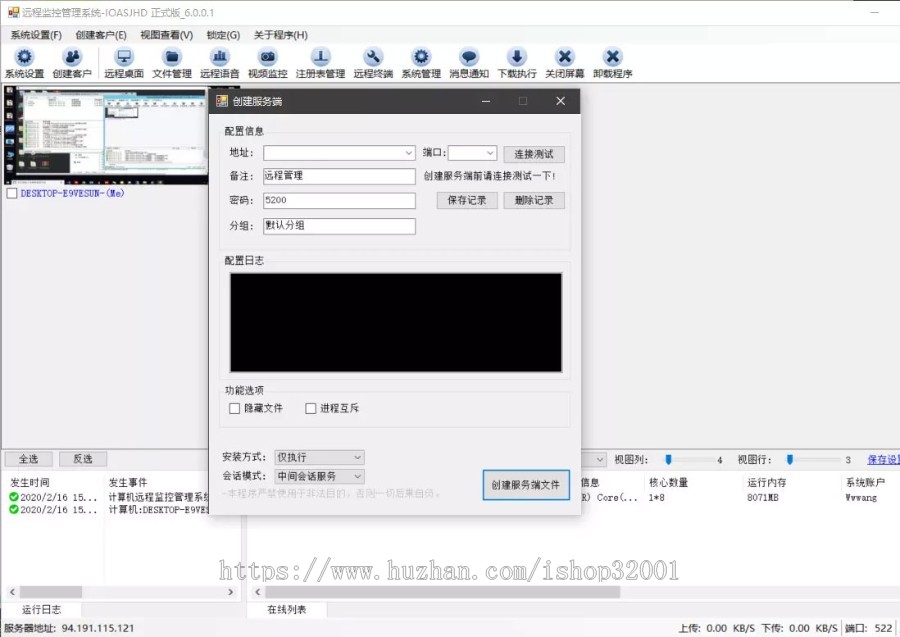Launch the 远程终端 remote terminal
The height and width of the screenshot is (637, 900).
pyautogui.click(x=371, y=62)
